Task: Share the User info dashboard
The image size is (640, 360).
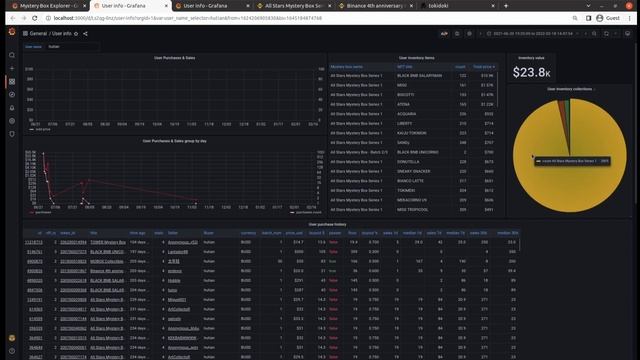Action: tap(85, 33)
